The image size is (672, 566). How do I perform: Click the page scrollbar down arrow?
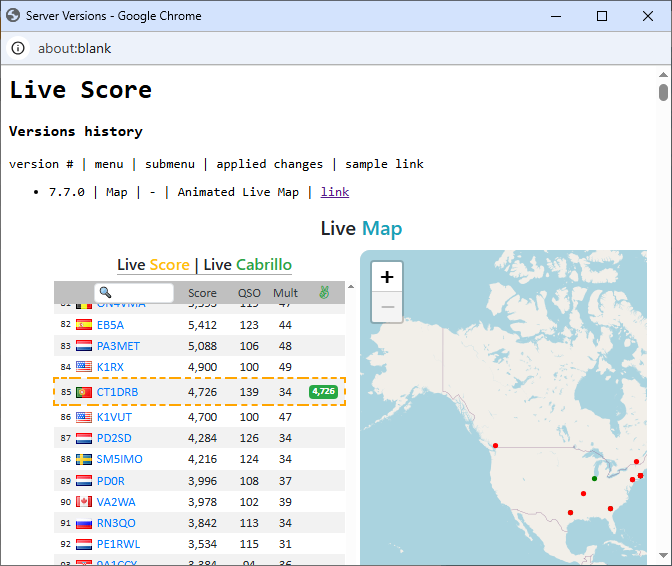click(x=663, y=555)
